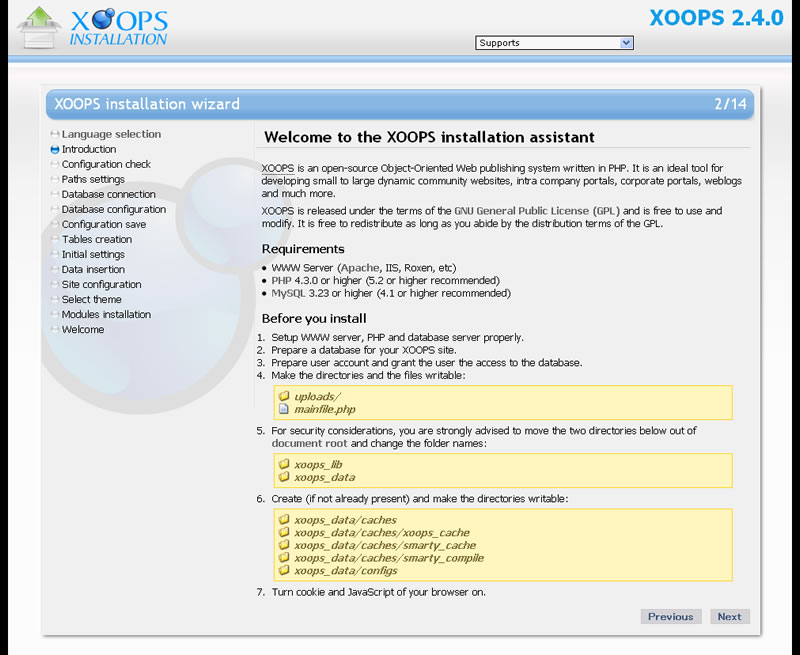Click the XOOPS Installation logo

(x=118, y=28)
